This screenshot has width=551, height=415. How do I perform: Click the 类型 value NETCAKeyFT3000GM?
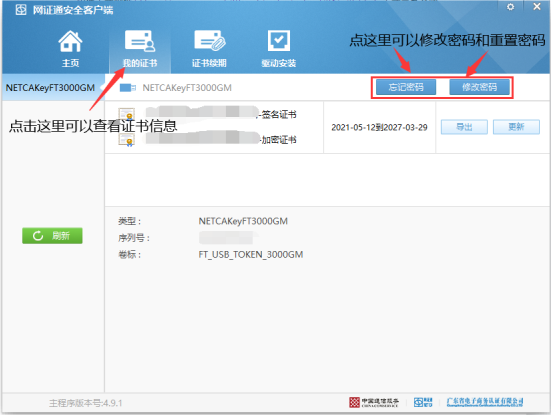(x=243, y=221)
